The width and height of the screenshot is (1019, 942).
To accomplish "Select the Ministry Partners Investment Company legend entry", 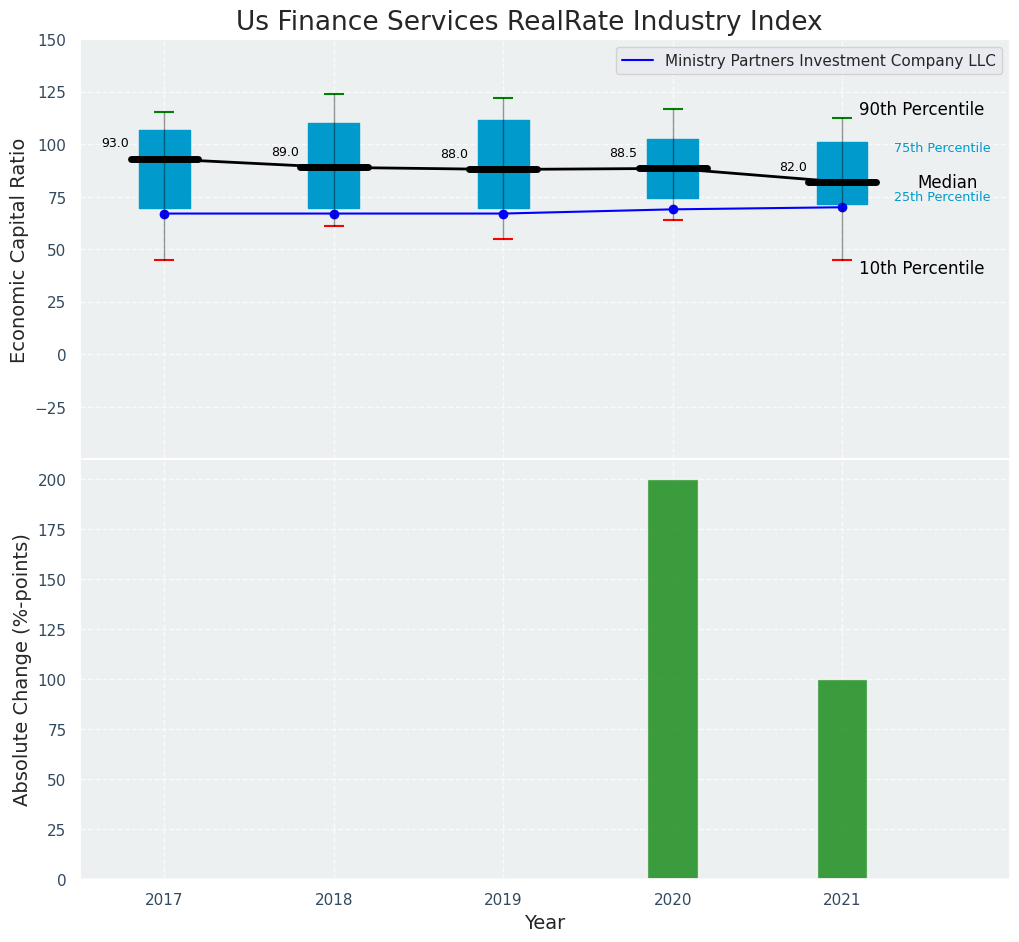I will pyautogui.click(x=809, y=61).
